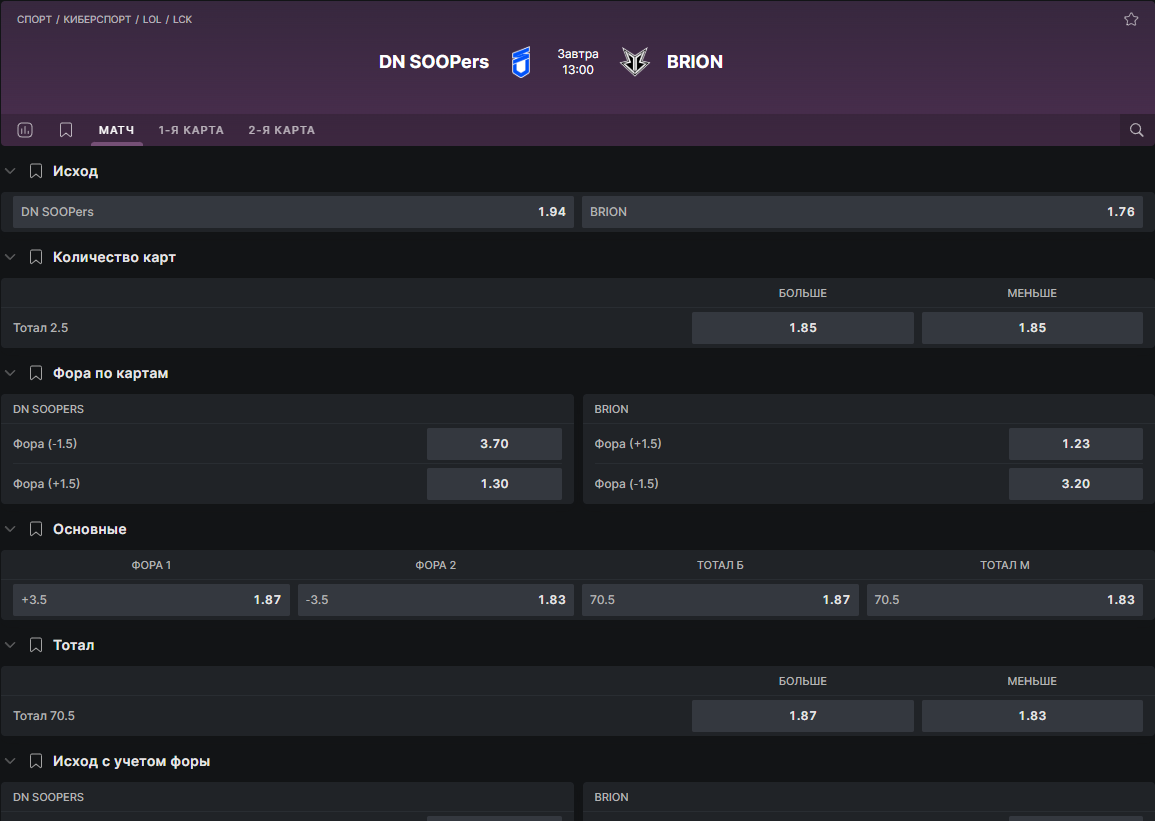Collapse the Основные section
The height and width of the screenshot is (821, 1155).
(x=10, y=529)
